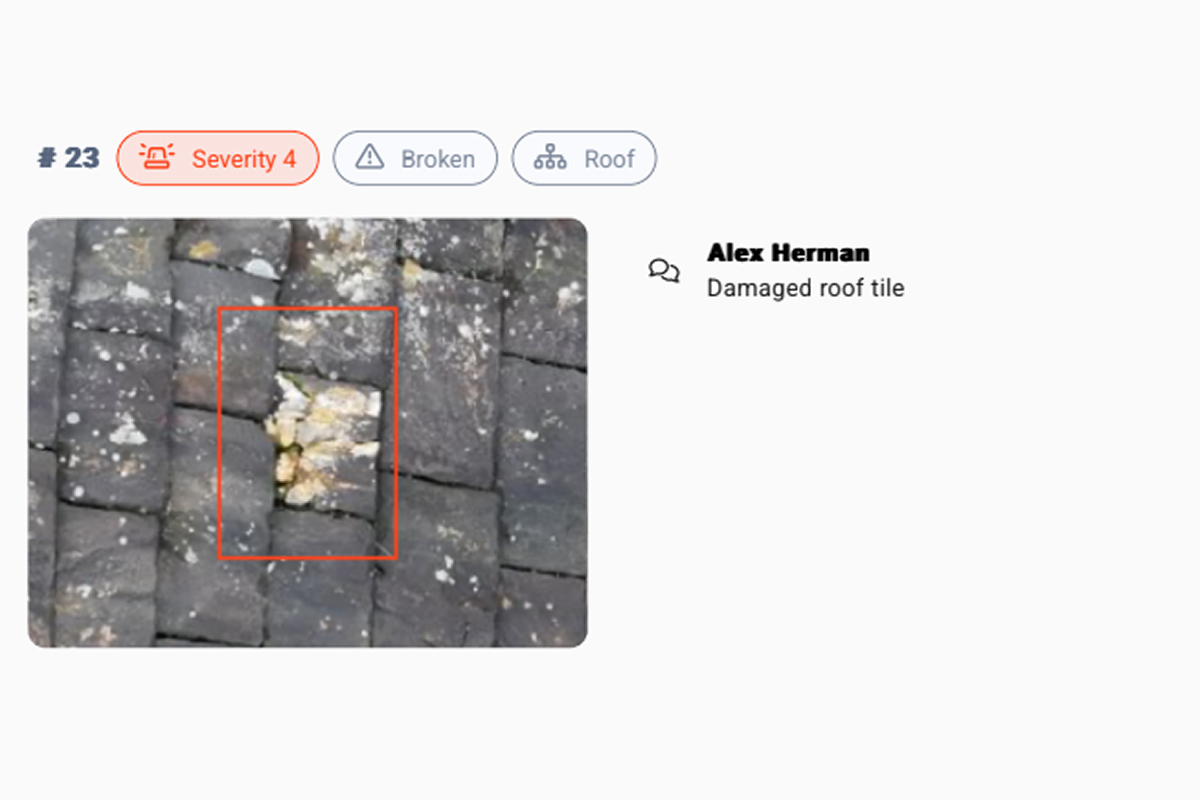Click the siren icon in Severity badge
This screenshot has height=800, width=1200.
pos(156,158)
